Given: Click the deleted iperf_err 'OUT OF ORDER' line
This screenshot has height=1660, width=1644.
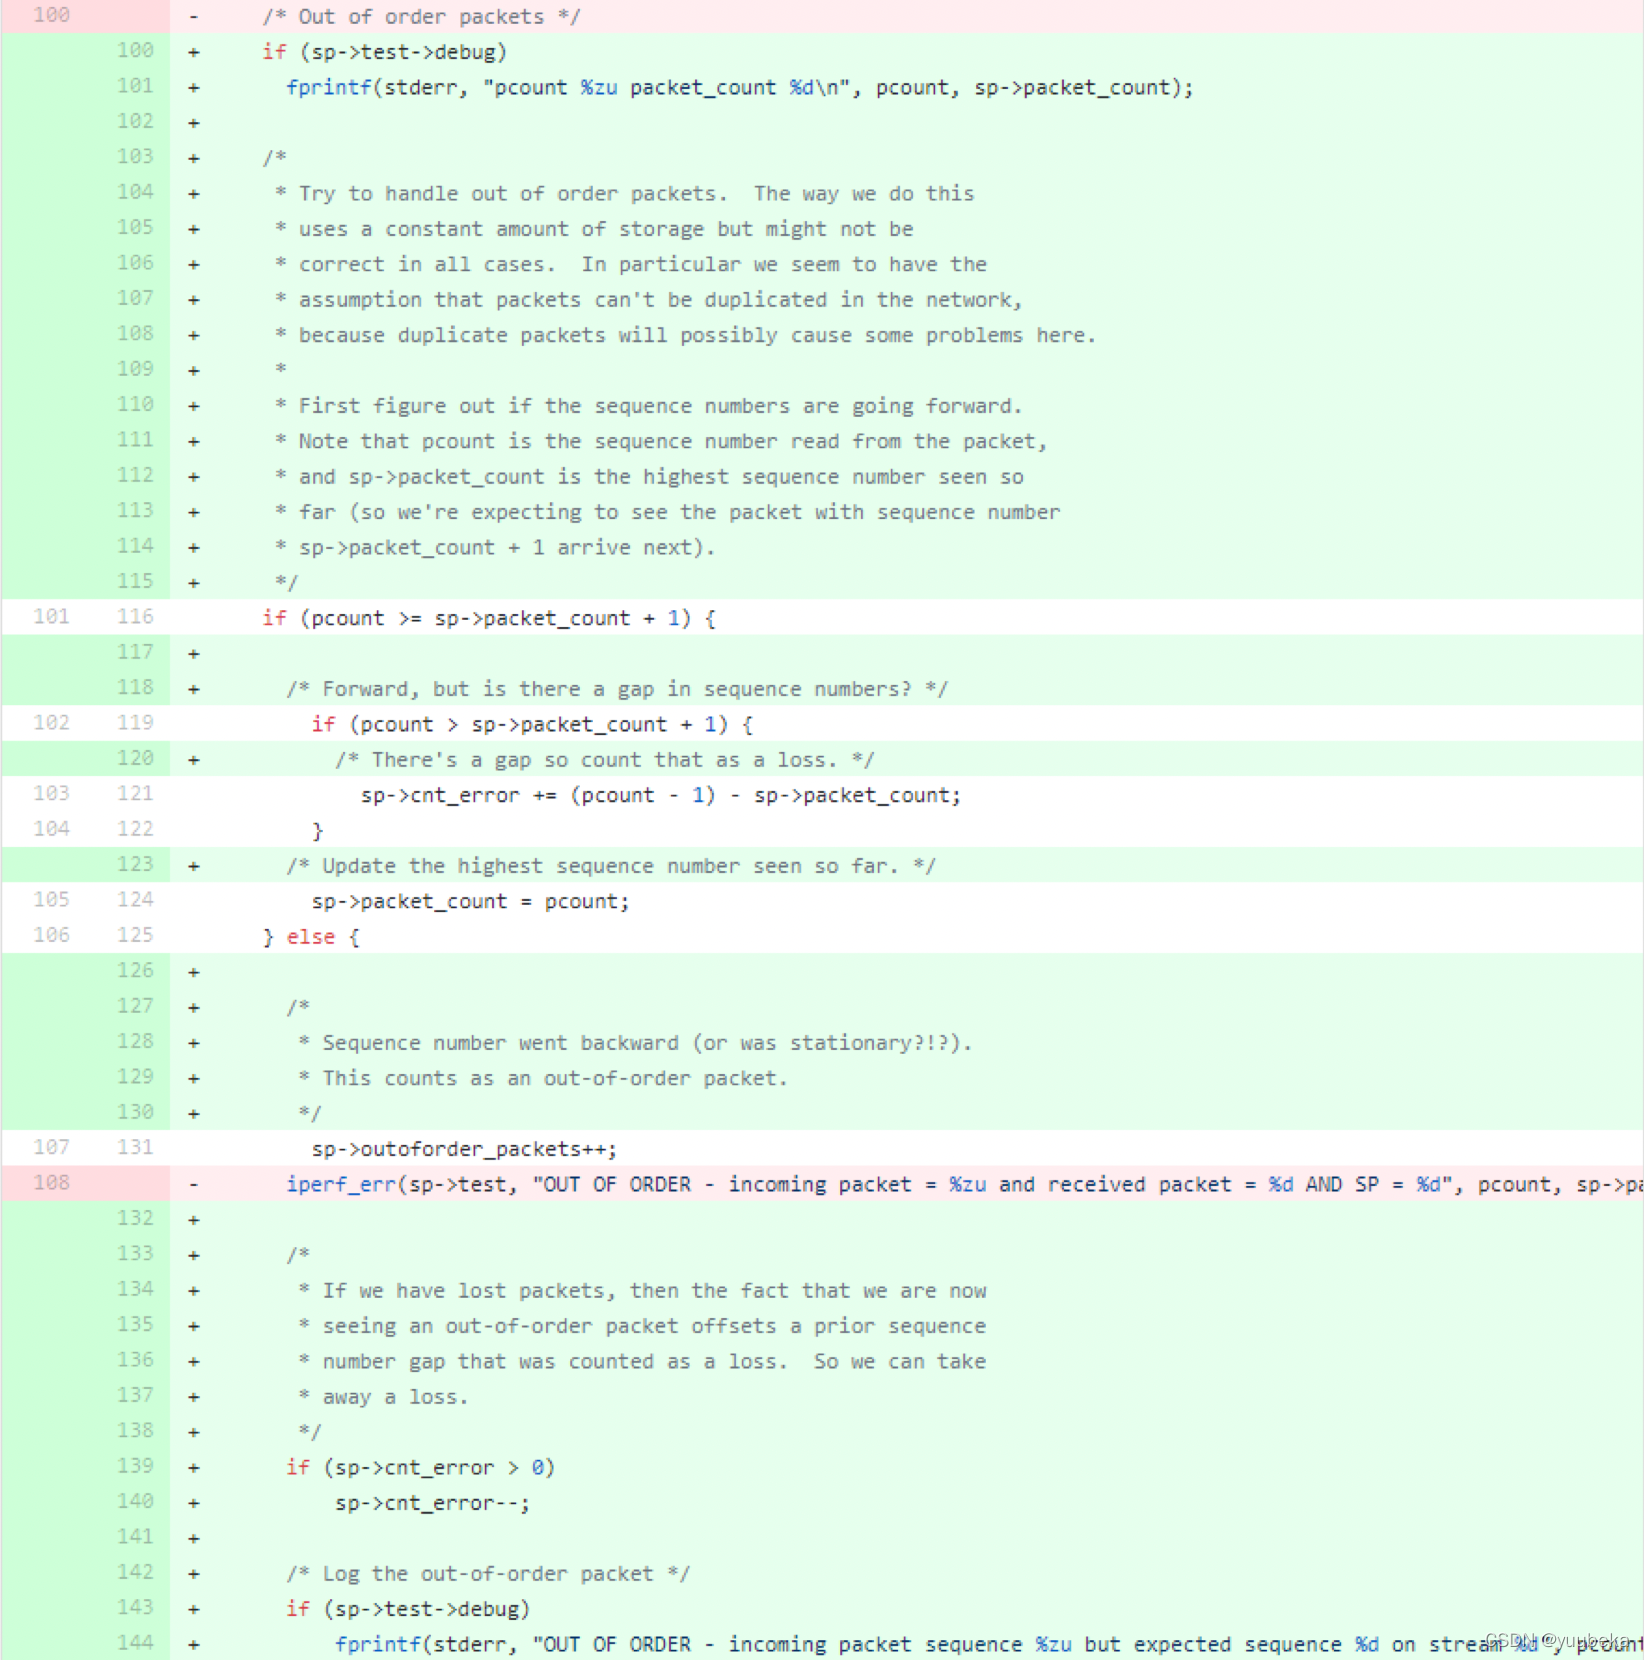Looking at the screenshot, I should [965, 1185].
